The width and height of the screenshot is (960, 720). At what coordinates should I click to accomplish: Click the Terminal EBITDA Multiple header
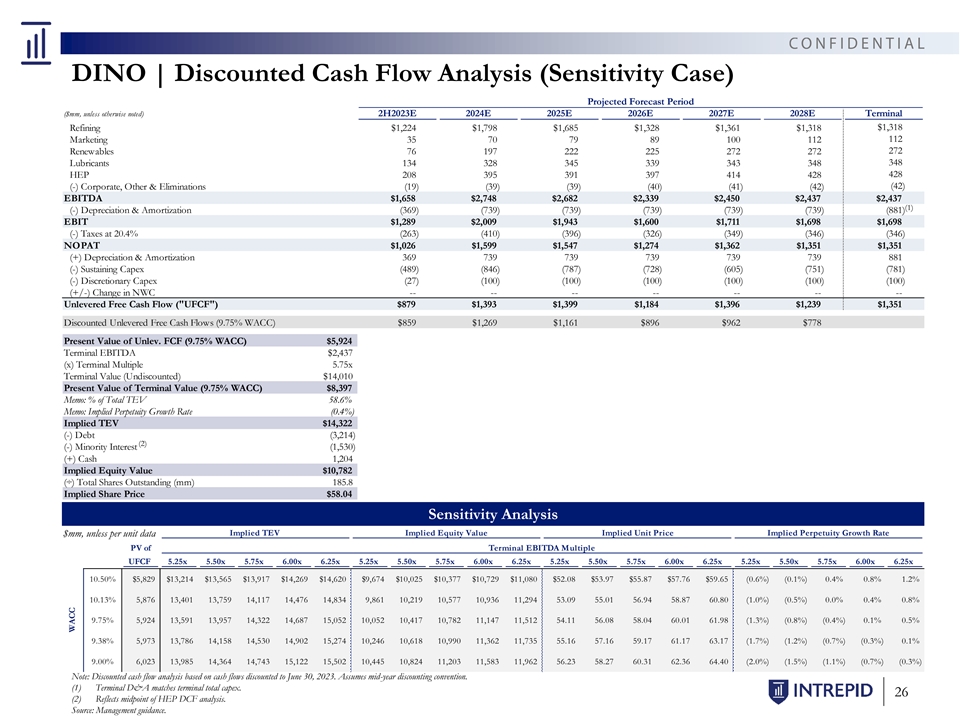click(541, 548)
